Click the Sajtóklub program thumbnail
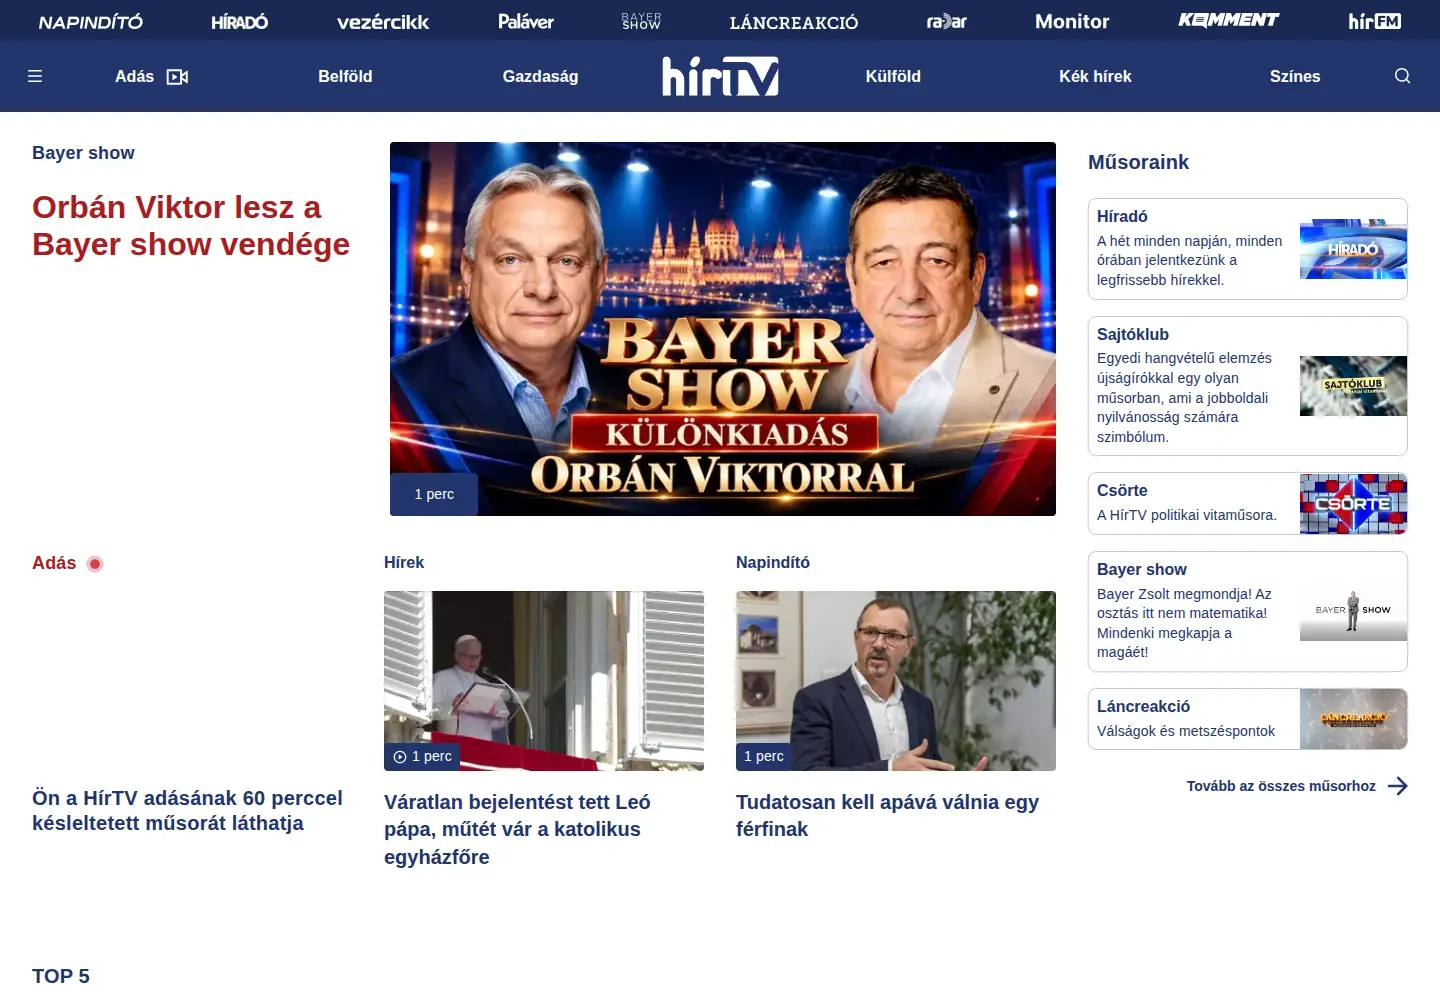This screenshot has height=1000, width=1440. point(1353,386)
